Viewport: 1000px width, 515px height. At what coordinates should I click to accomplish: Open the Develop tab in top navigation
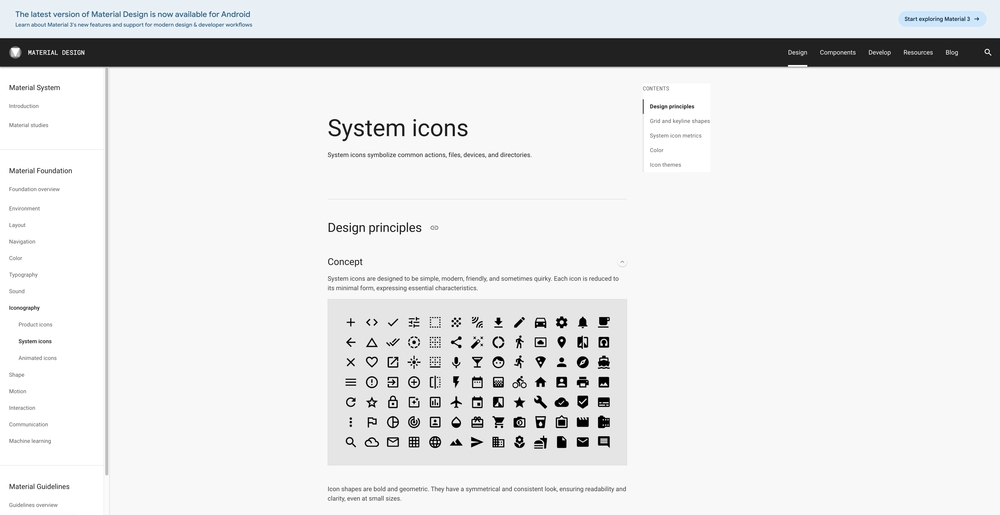[879, 52]
